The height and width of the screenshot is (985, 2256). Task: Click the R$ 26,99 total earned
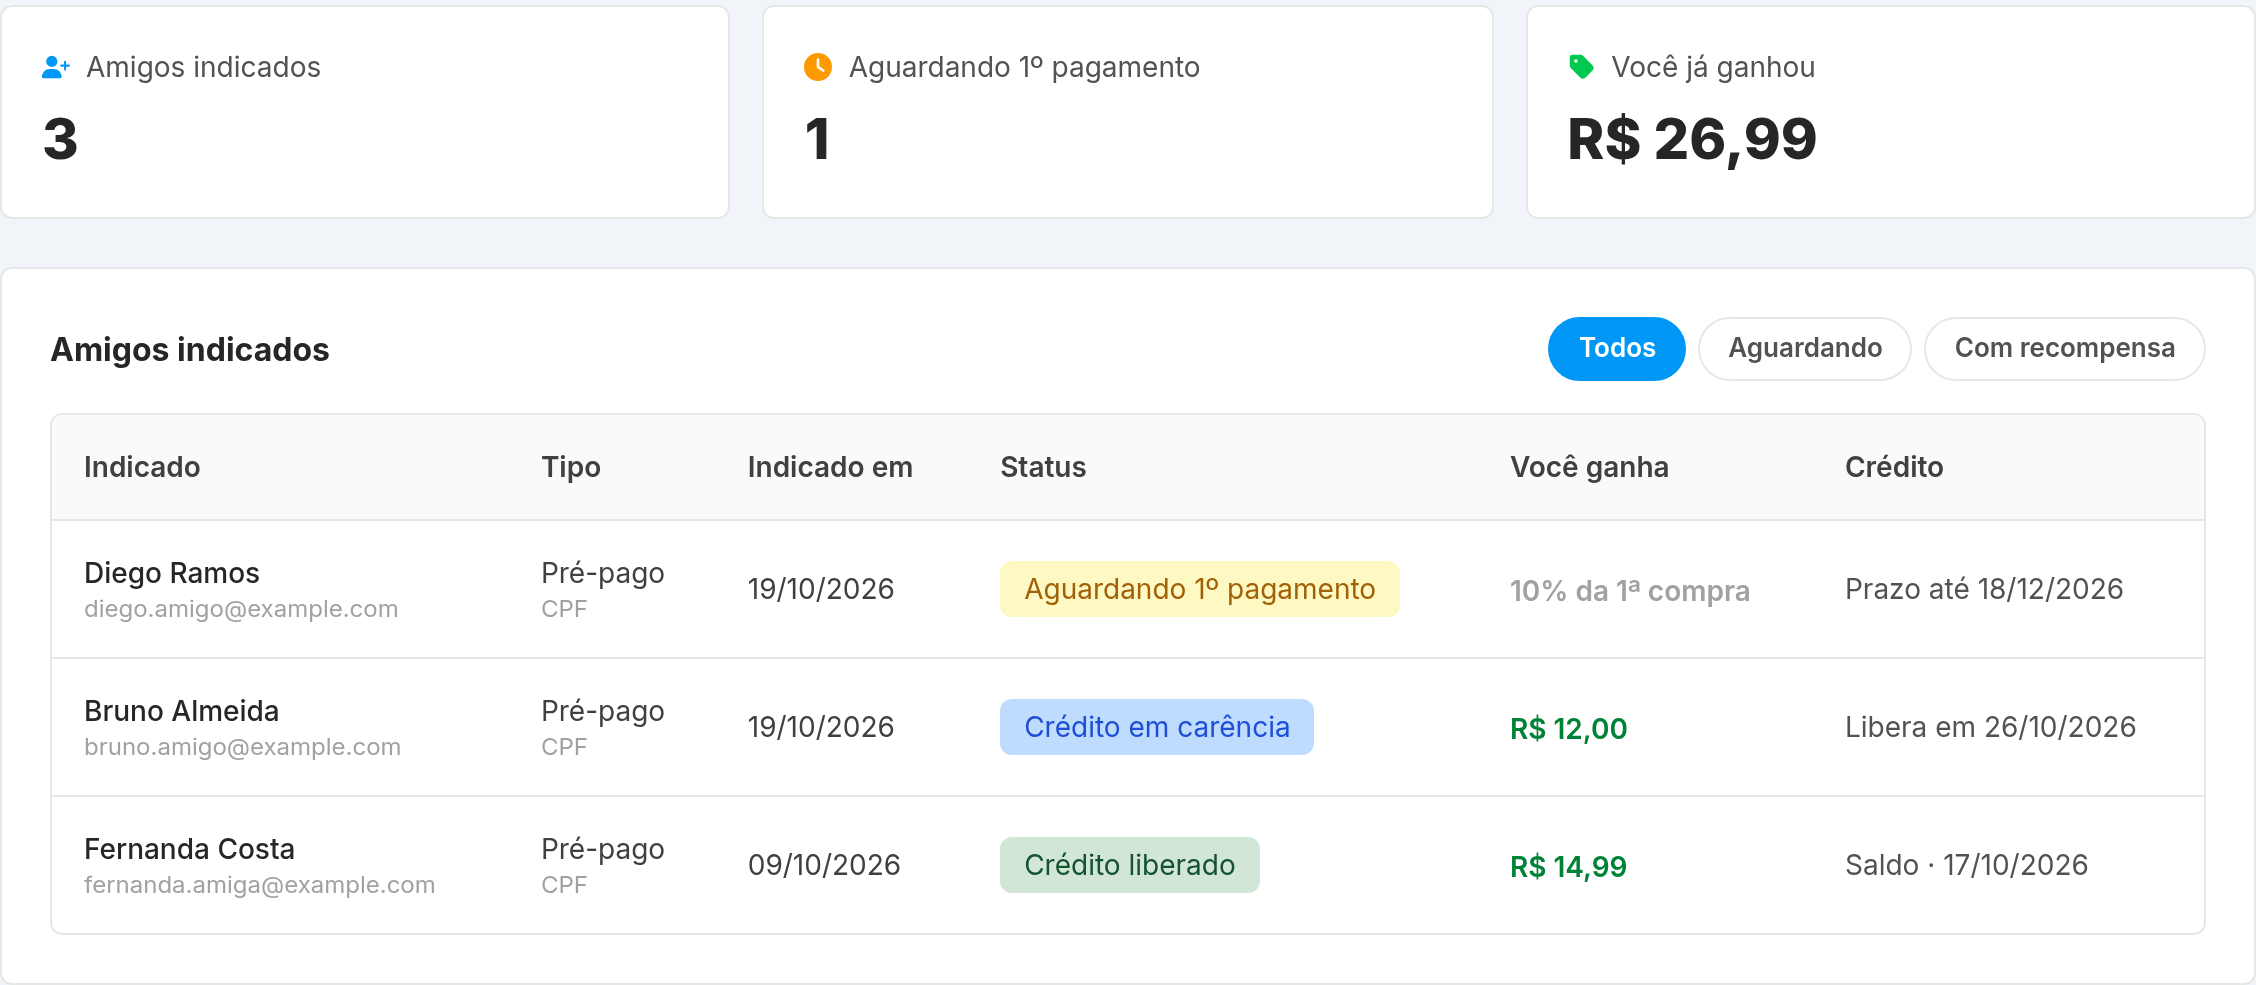(1692, 139)
